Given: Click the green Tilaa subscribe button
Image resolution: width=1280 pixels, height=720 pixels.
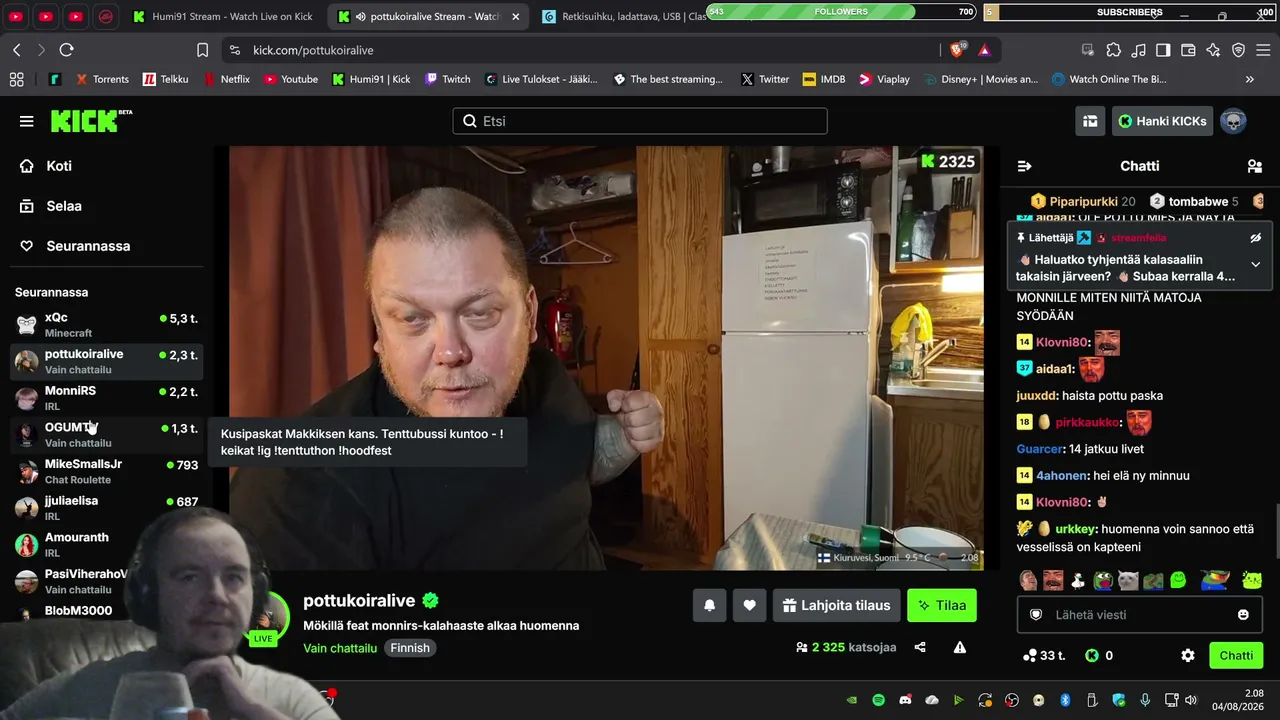Looking at the screenshot, I should click(x=942, y=605).
